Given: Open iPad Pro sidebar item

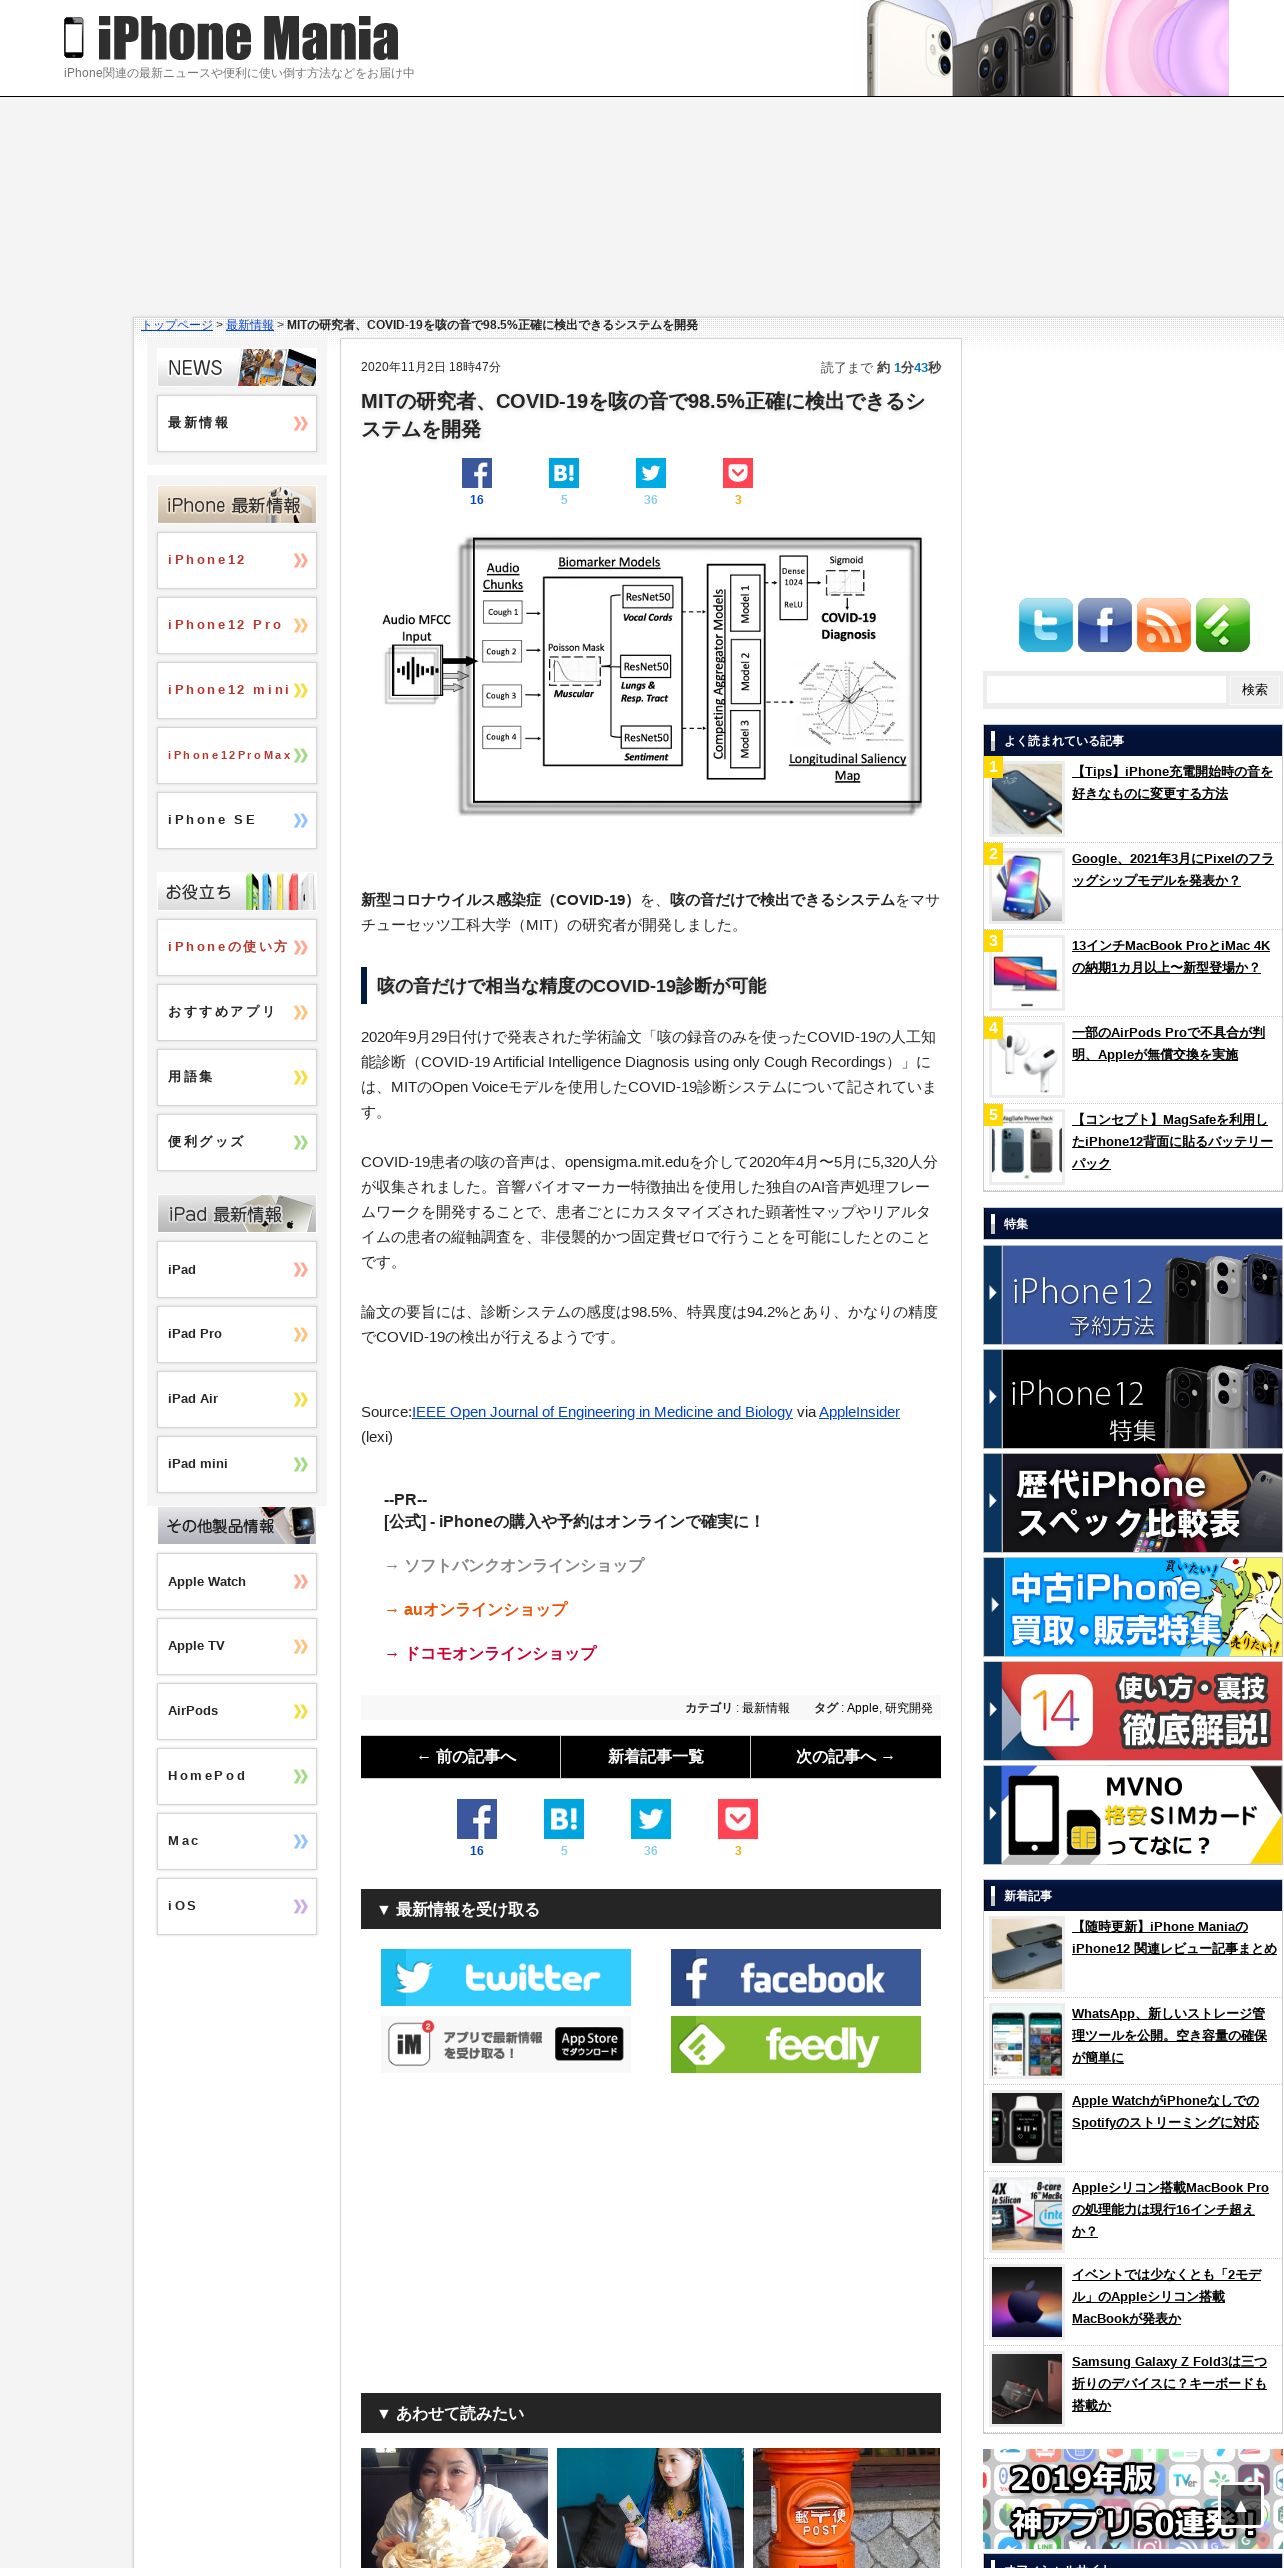Looking at the screenshot, I should coord(237,1334).
